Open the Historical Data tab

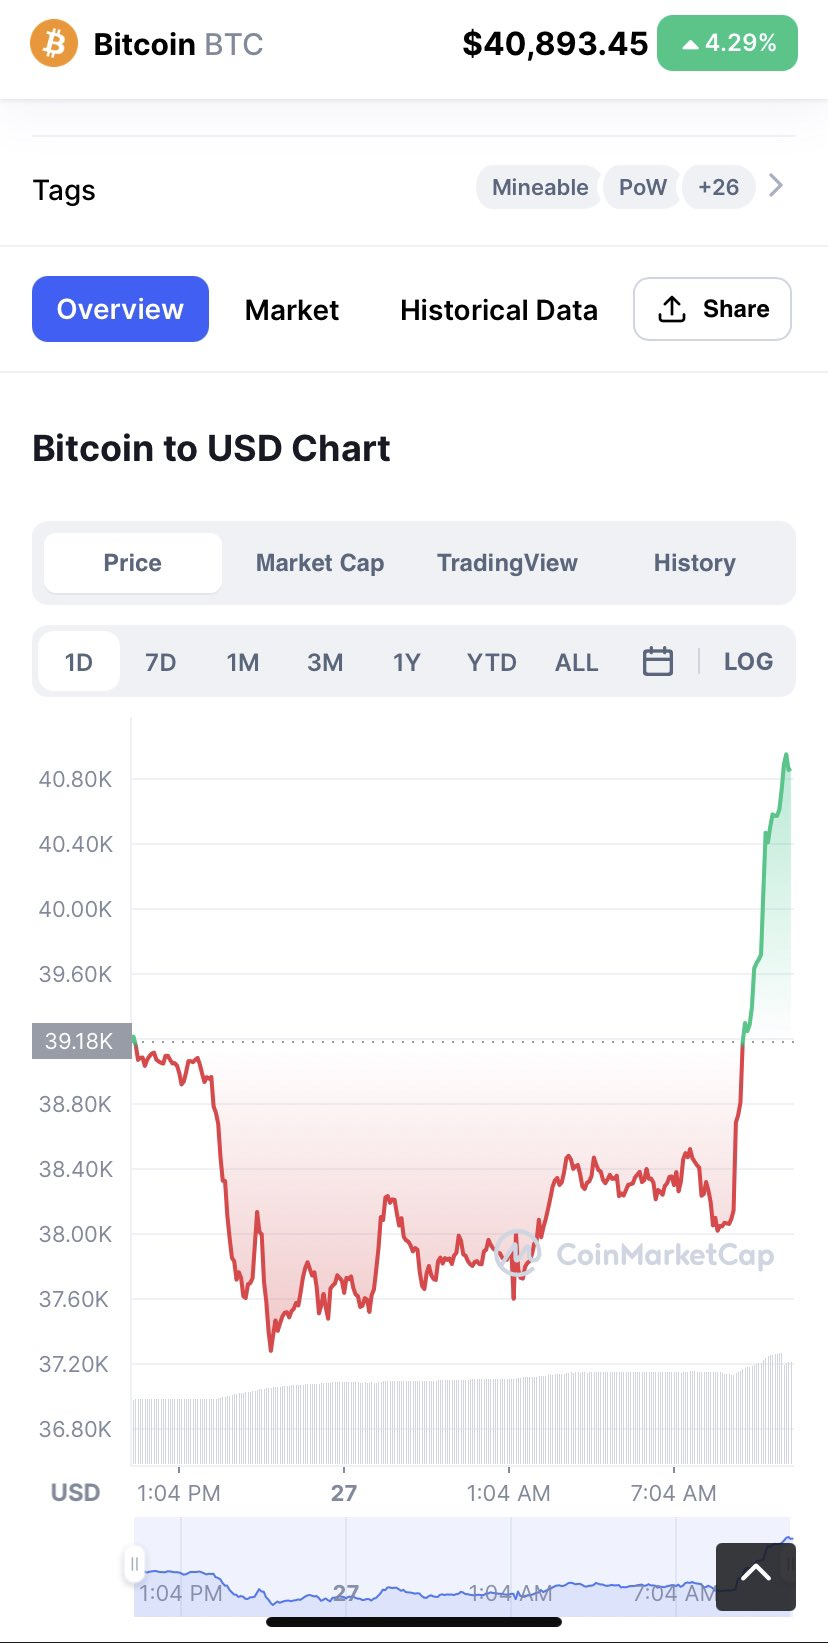498,310
